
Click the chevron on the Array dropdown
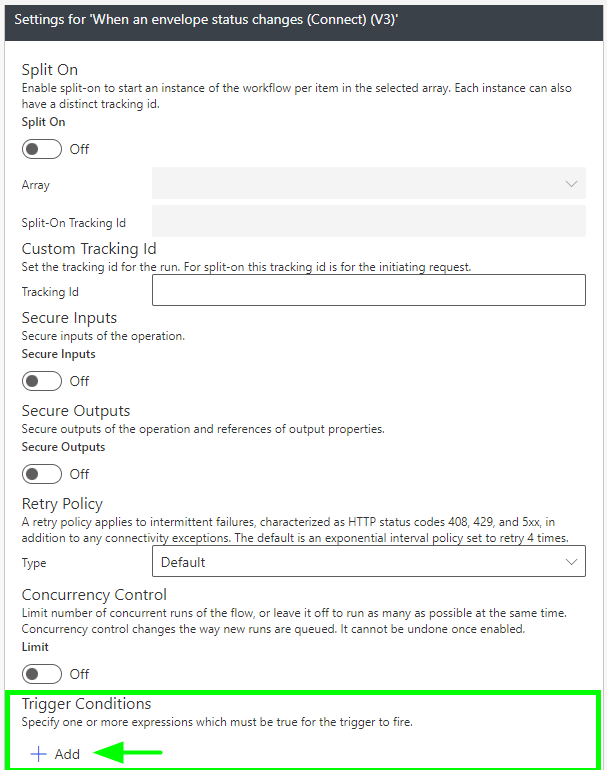[x=571, y=184]
